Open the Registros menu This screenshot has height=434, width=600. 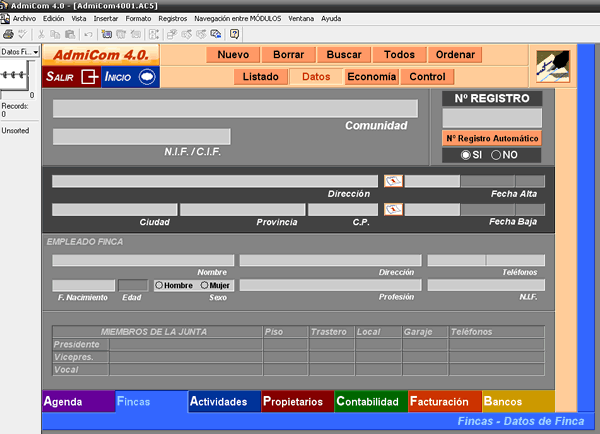(x=173, y=18)
